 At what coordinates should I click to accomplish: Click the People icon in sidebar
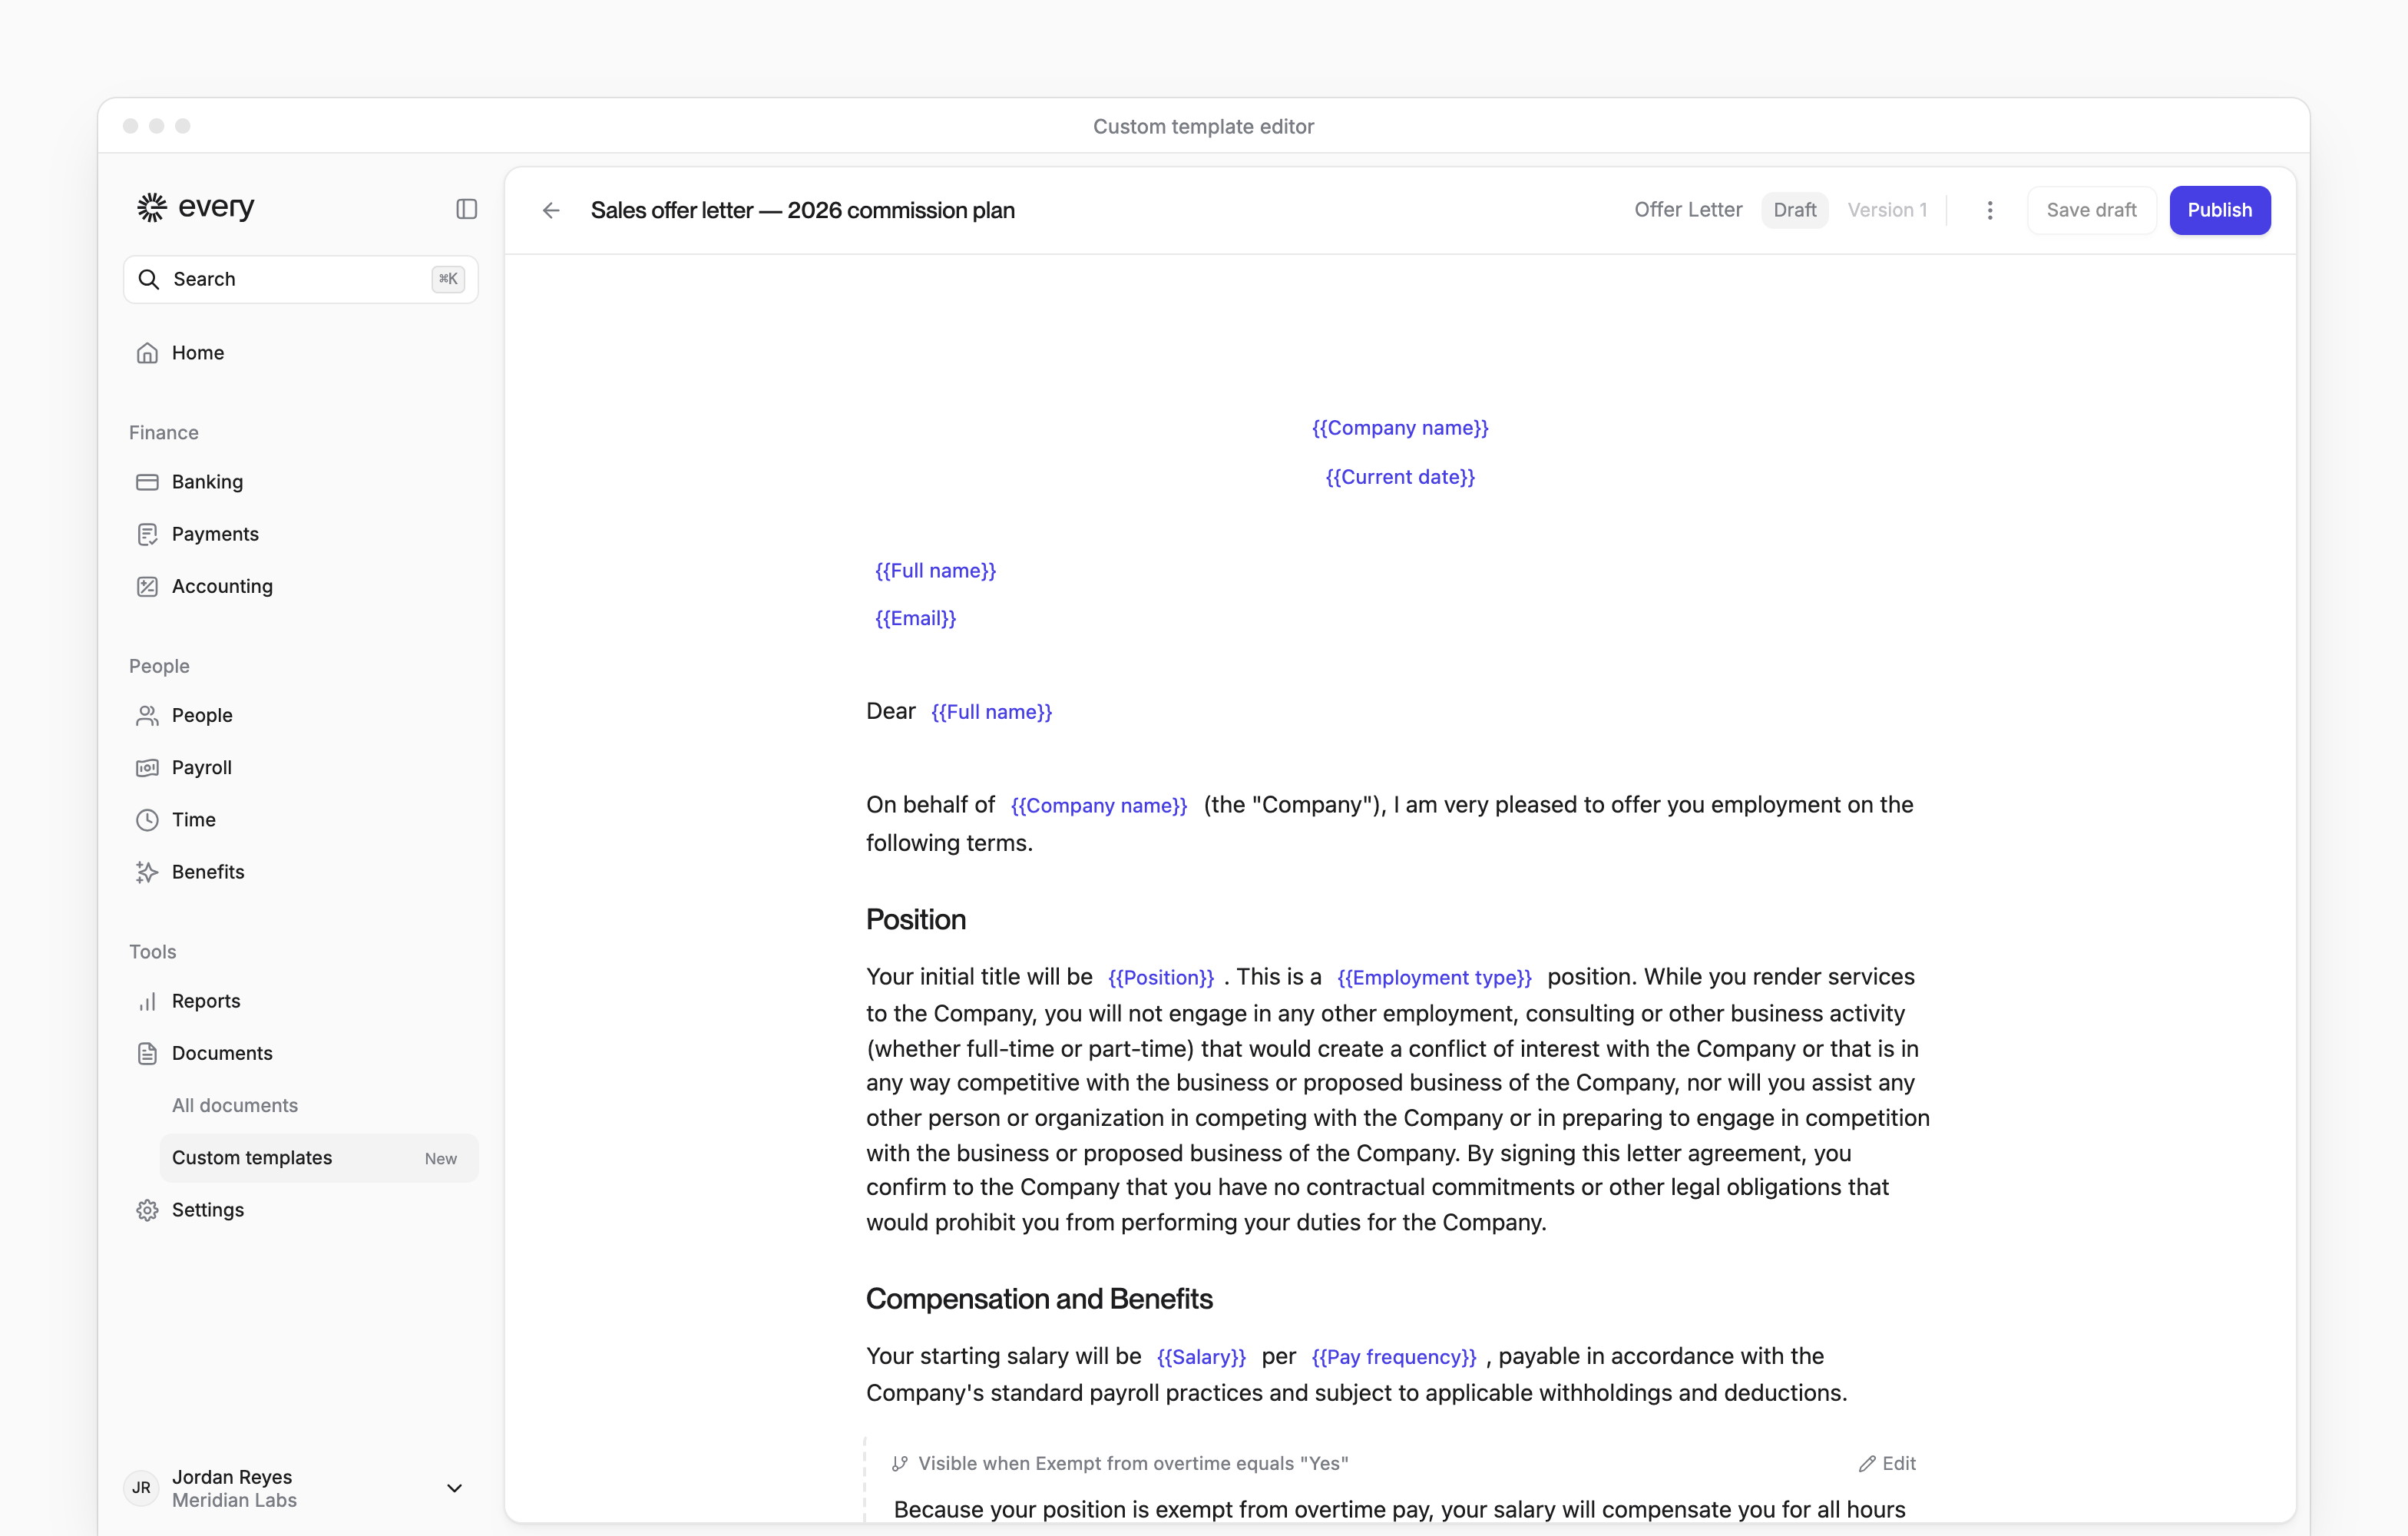[147, 715]
